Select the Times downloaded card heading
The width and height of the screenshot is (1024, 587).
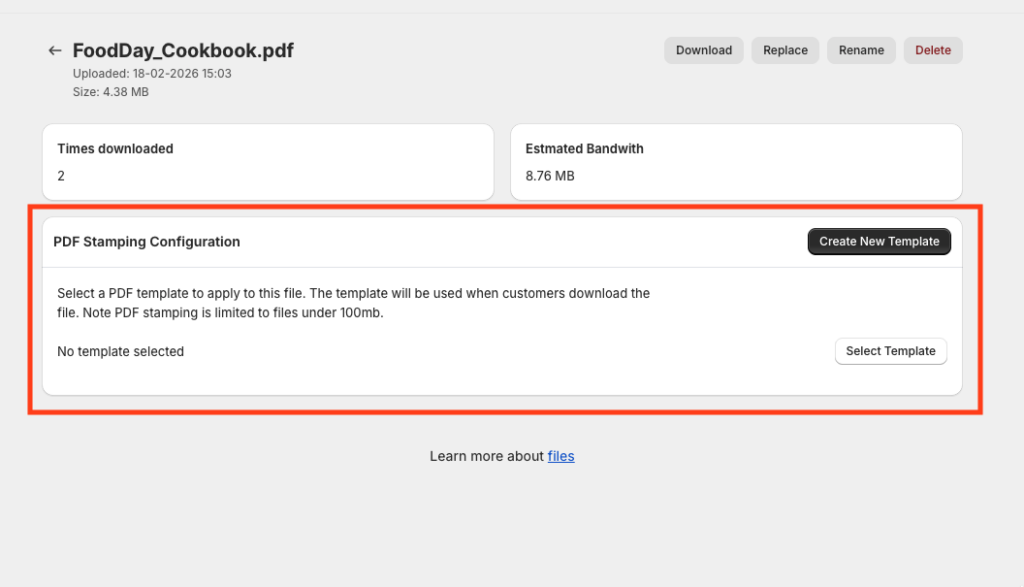tap(115, 149)
